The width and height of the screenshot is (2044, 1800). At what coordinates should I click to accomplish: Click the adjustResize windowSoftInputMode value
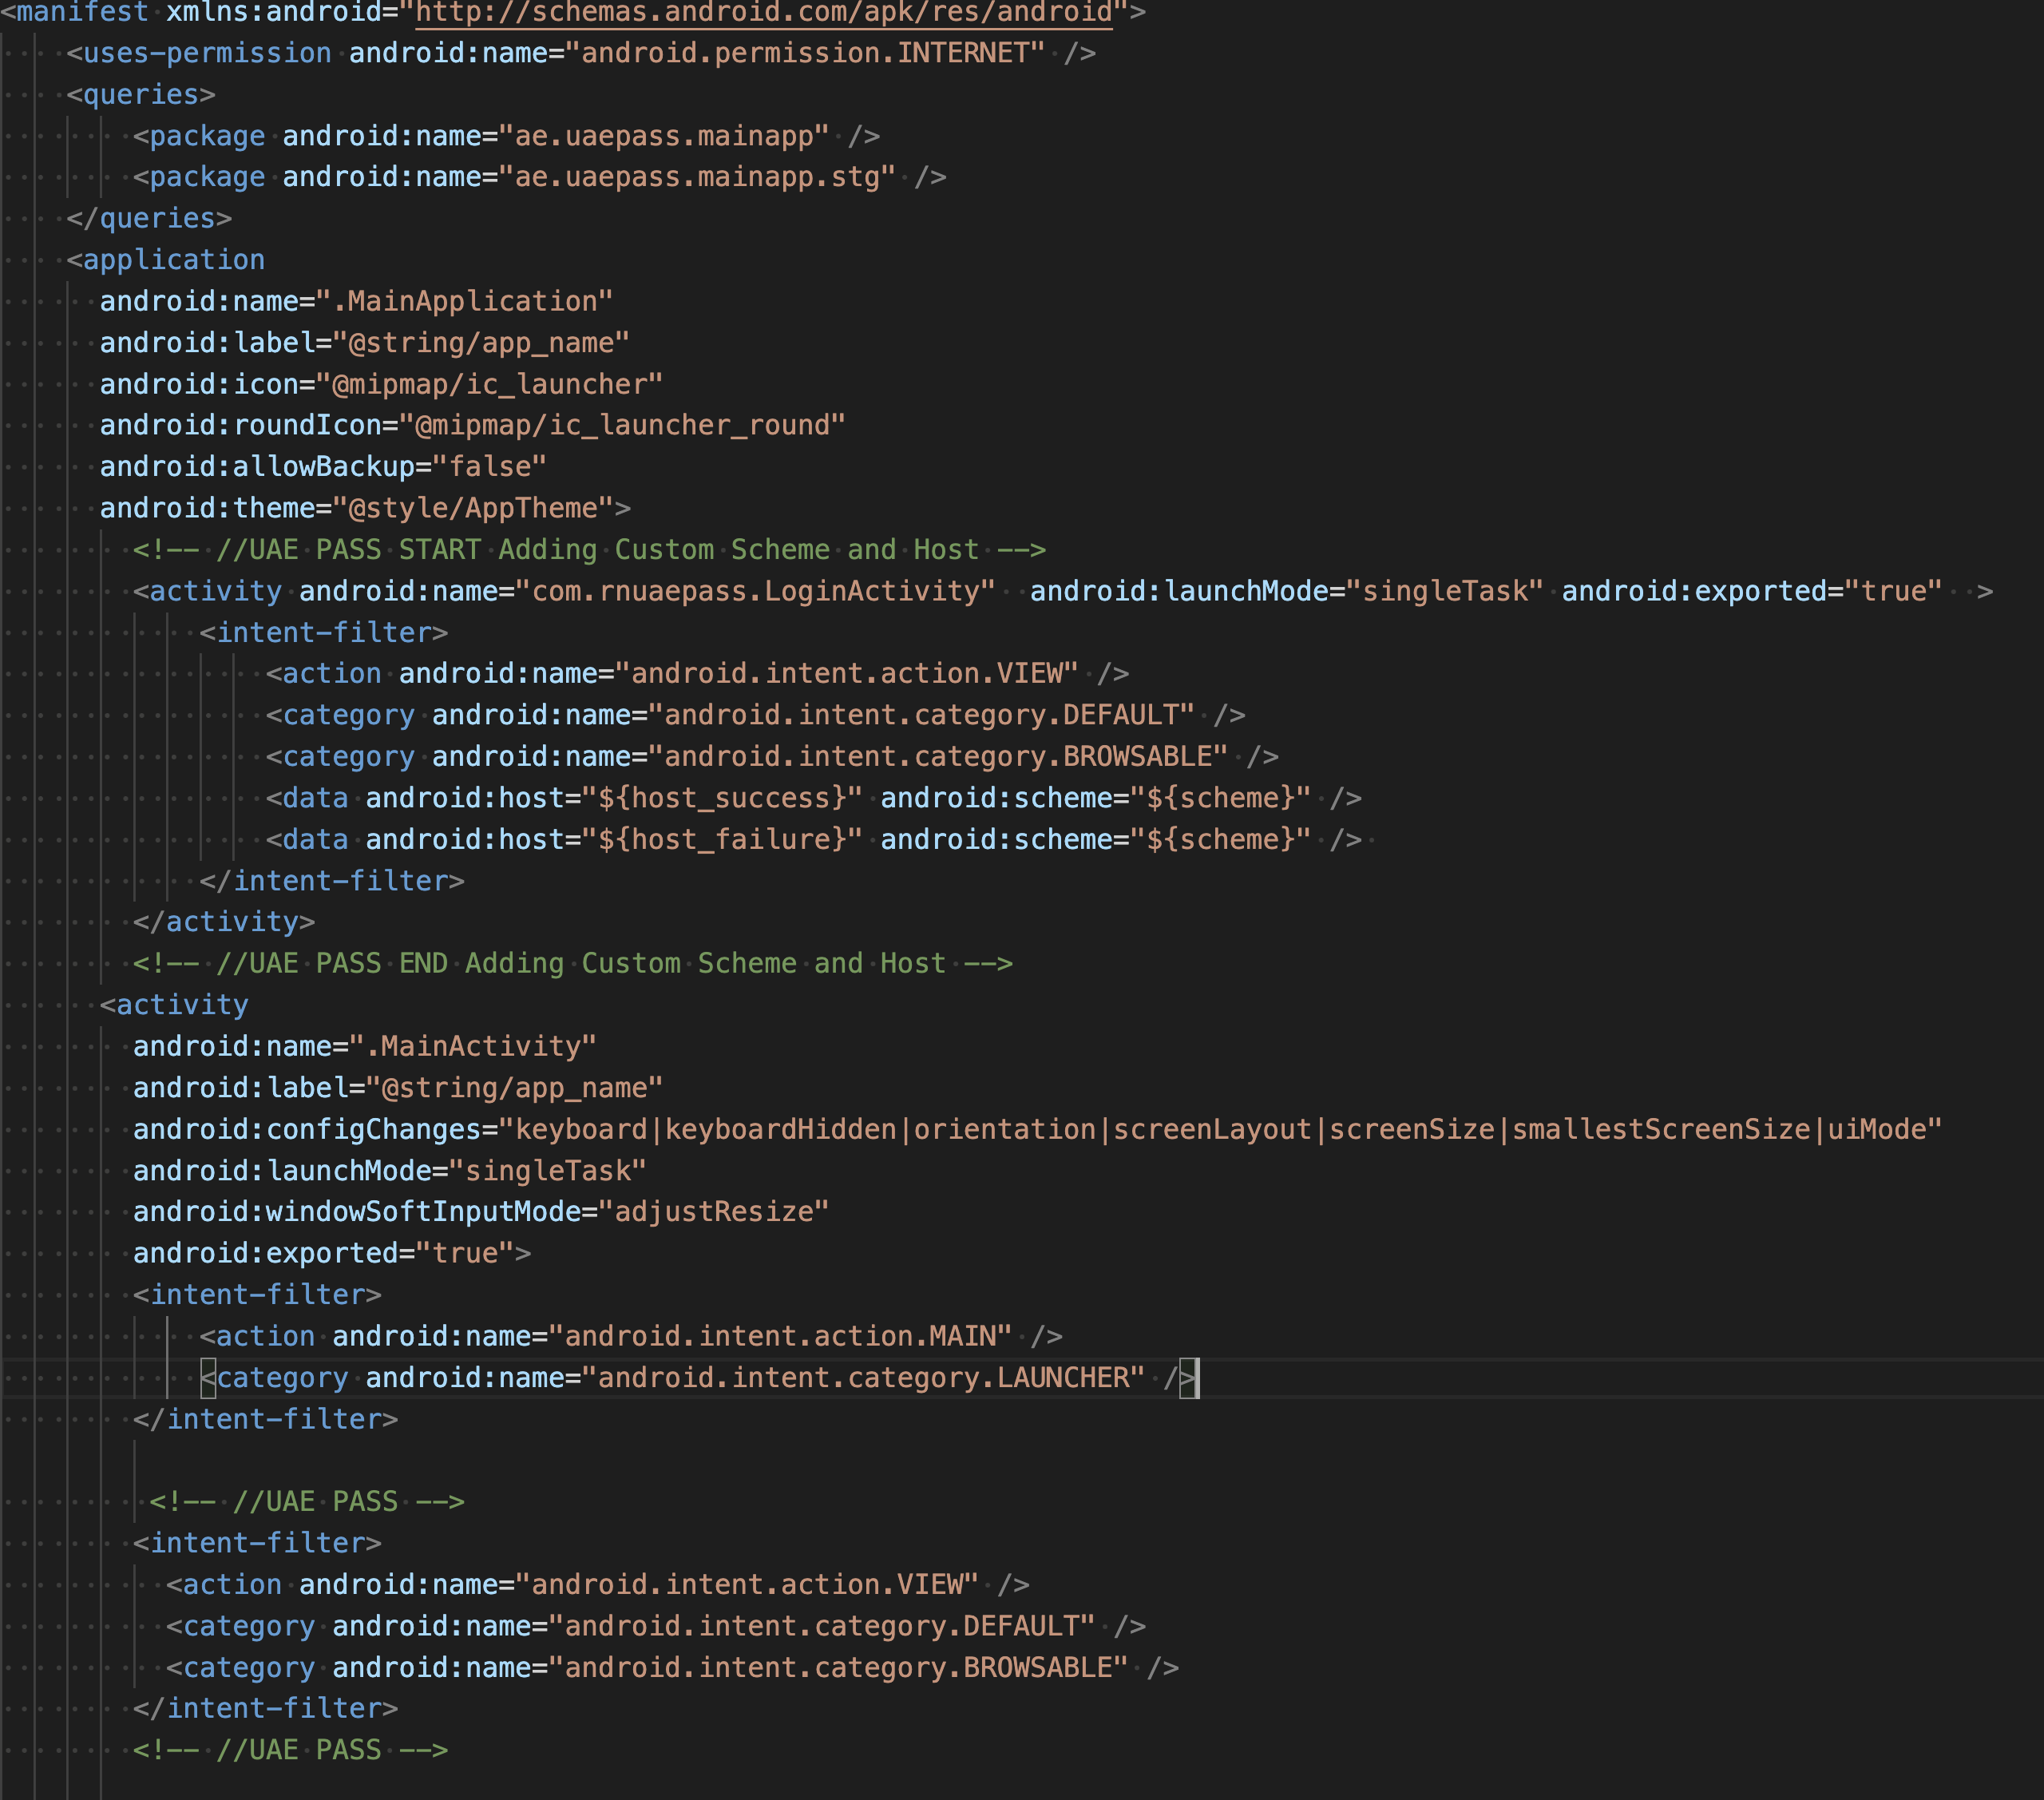point(713,1212)
